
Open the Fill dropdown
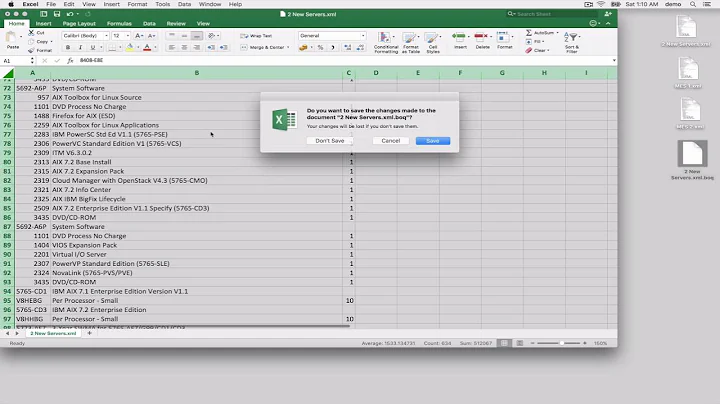(536, 41)
